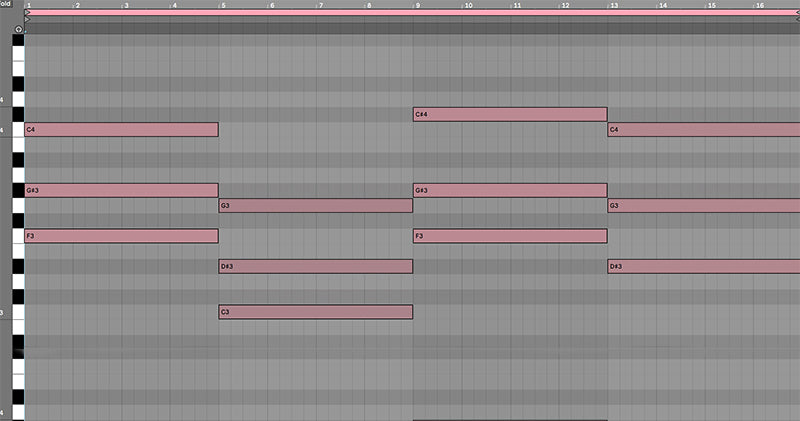Select the G#3 note starting at bar 1
This screenshot has height=421, width=800.
[x=121, y=190]
